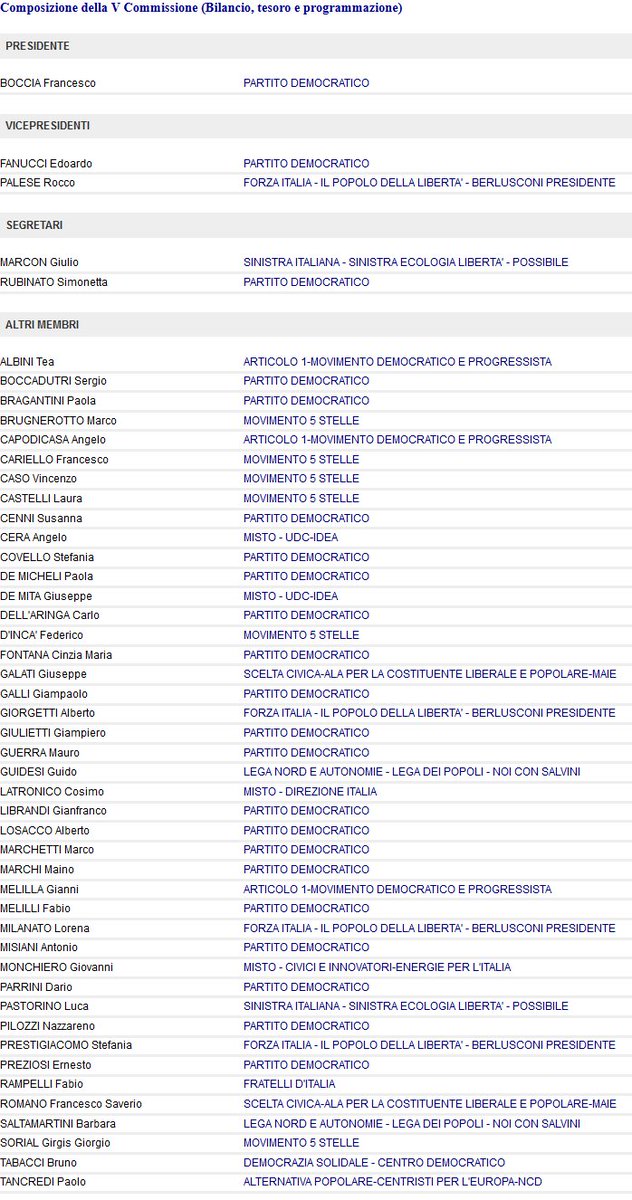The image size is (632, 1200).
Task: Open the DEMOCRAZIA SOLIDALE - CENTRO DEMOCRATICO link
Action: coord(374,1163)
